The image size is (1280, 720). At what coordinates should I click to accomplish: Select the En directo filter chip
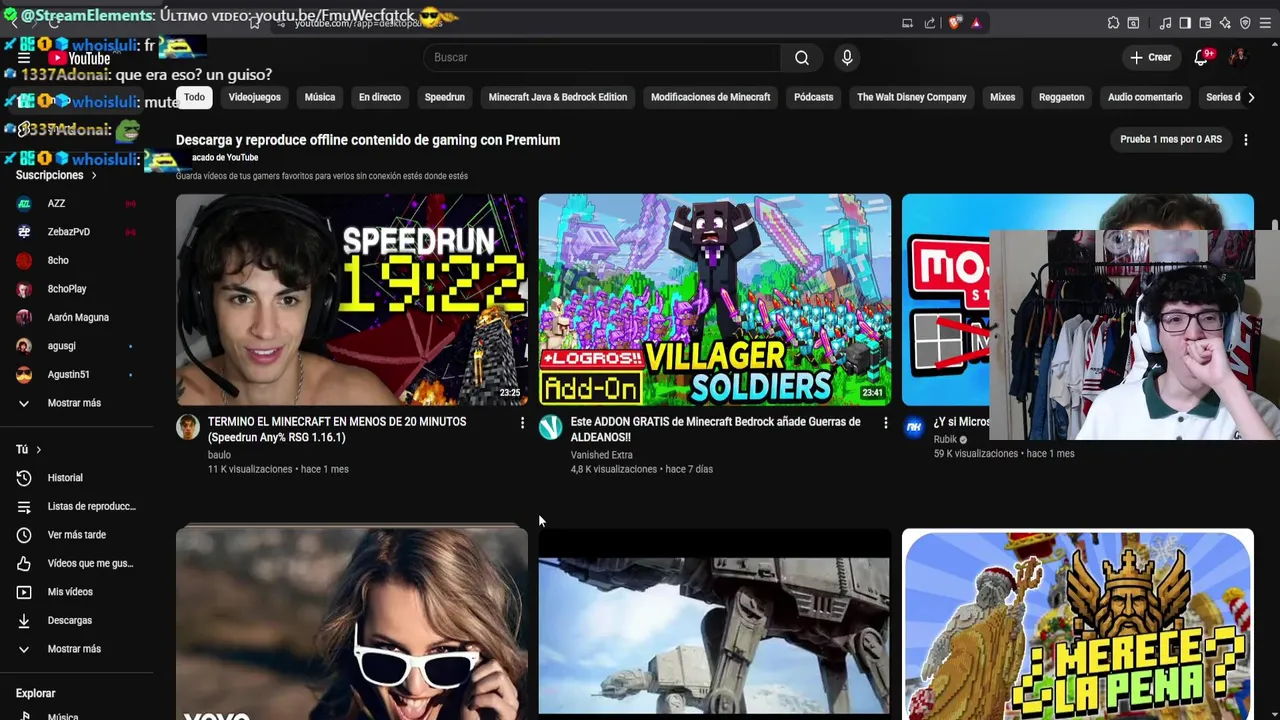(380, 97)
